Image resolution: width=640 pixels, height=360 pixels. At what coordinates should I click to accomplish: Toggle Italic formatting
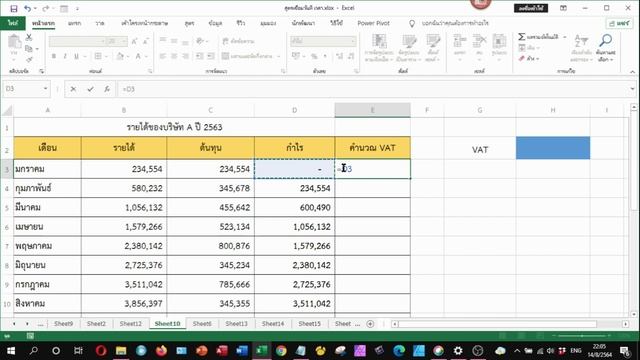pyautogui.click(x=65, y=56)
